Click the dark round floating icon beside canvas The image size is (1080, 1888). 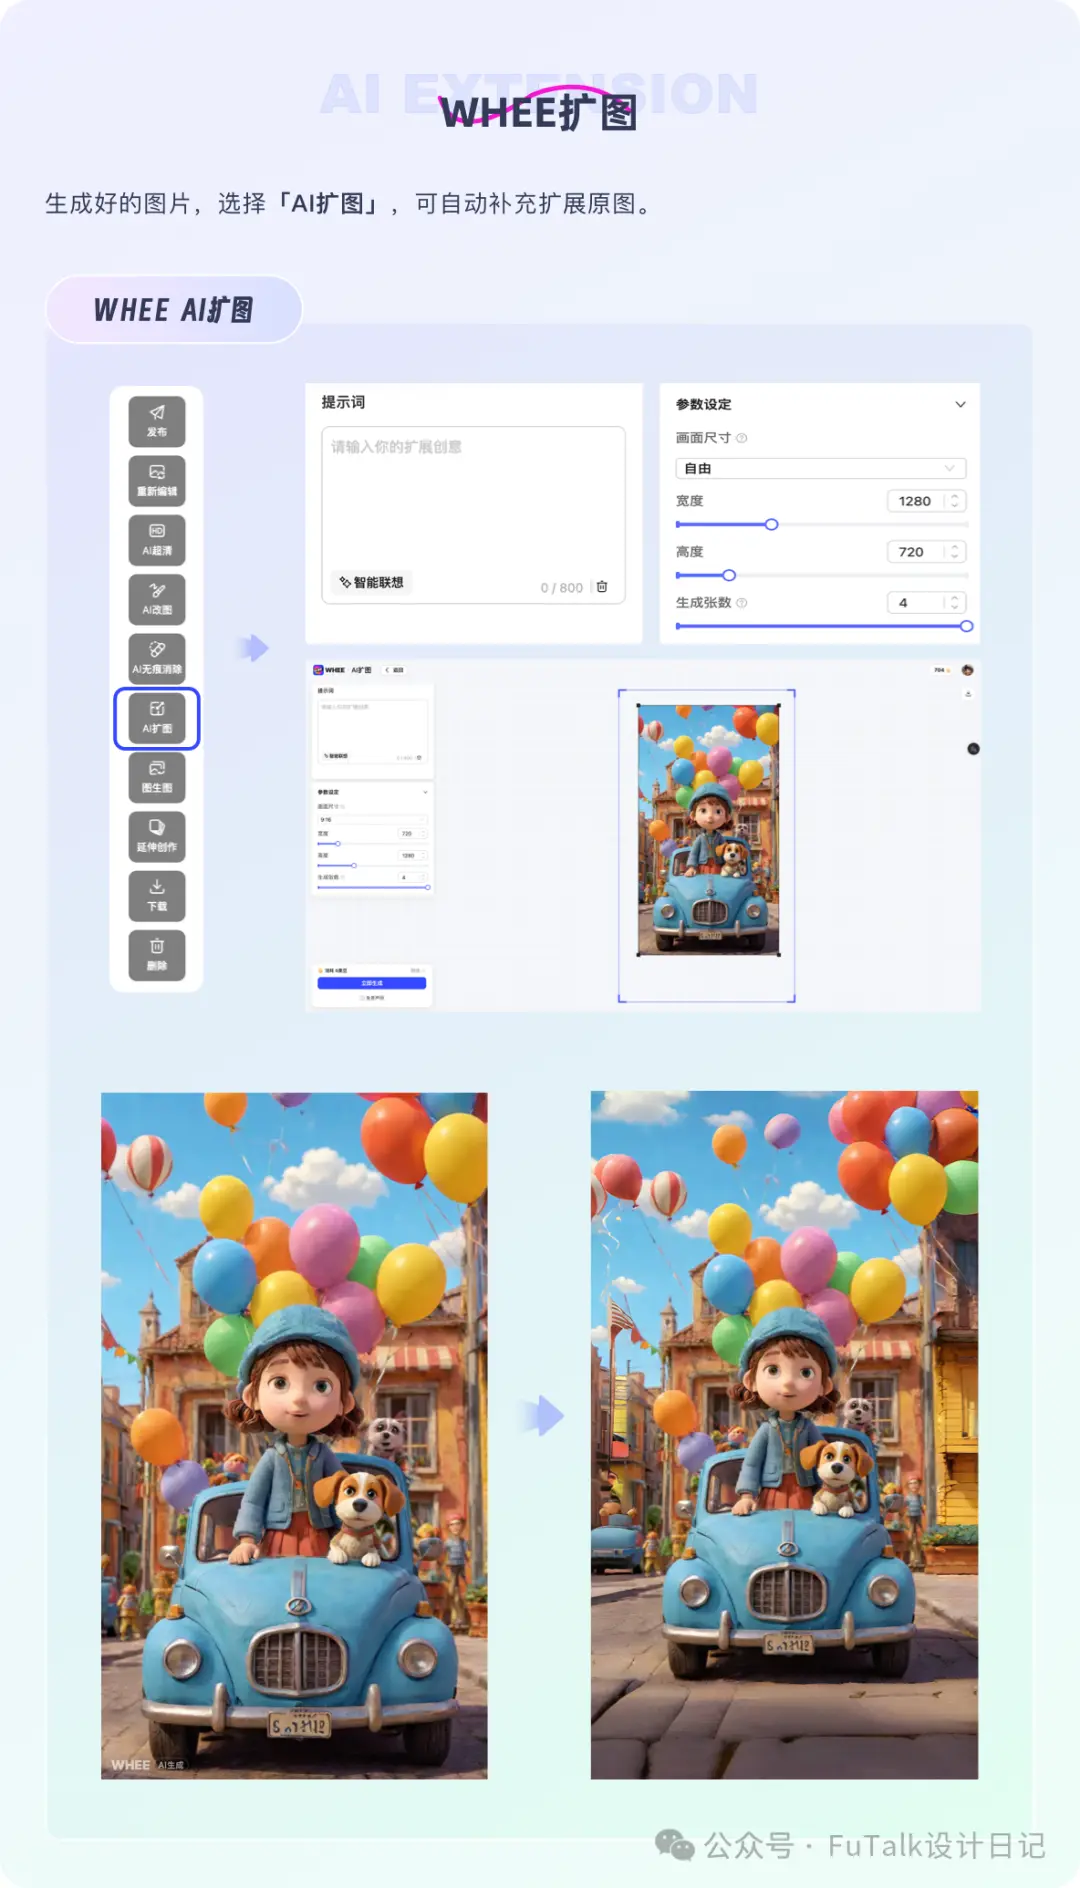pyautogui.click(x=973, y=749)
